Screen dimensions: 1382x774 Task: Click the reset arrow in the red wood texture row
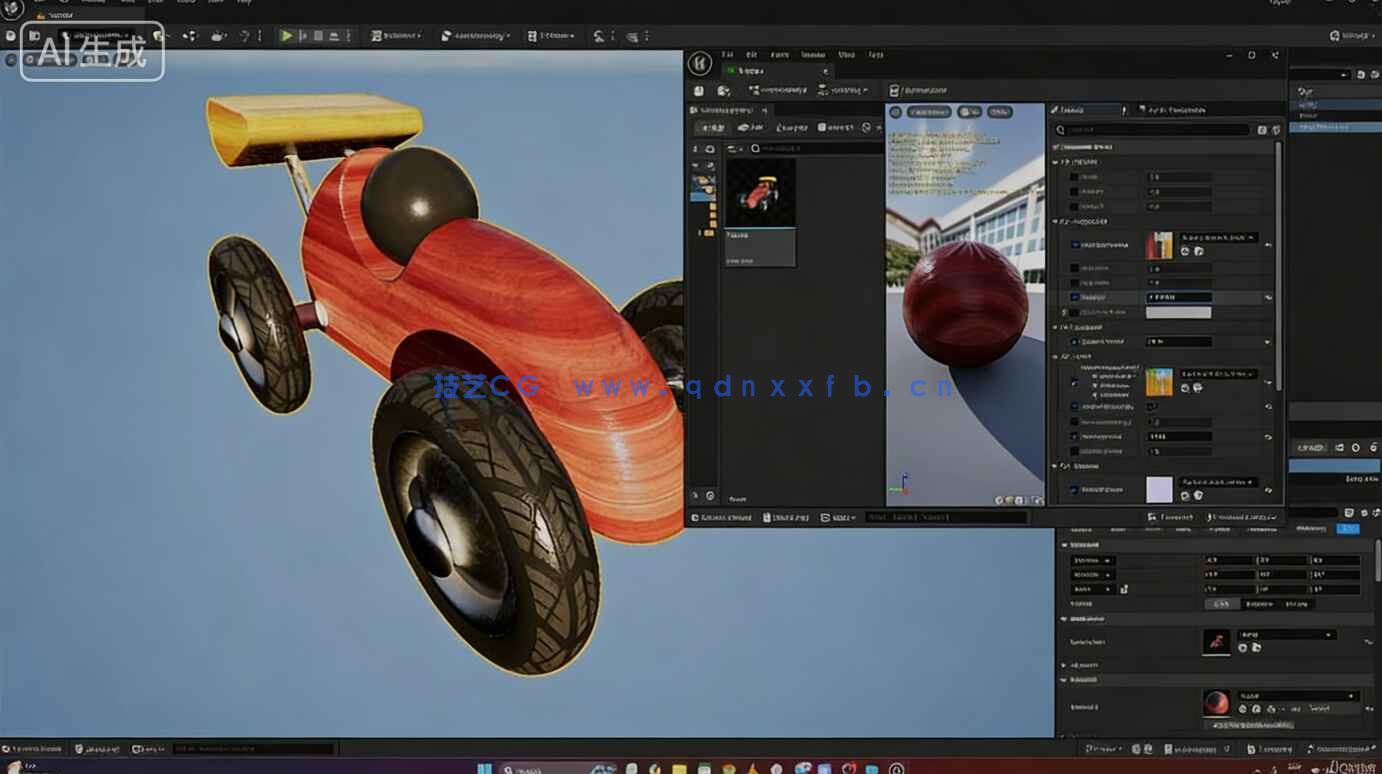(x=1268, y=244)
